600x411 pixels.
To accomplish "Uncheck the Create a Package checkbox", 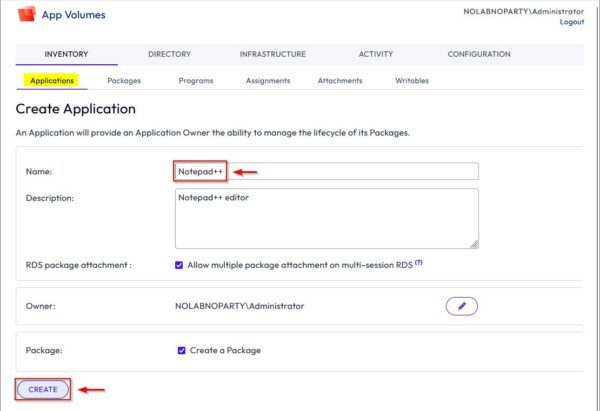I will click(x=181, y=351).
